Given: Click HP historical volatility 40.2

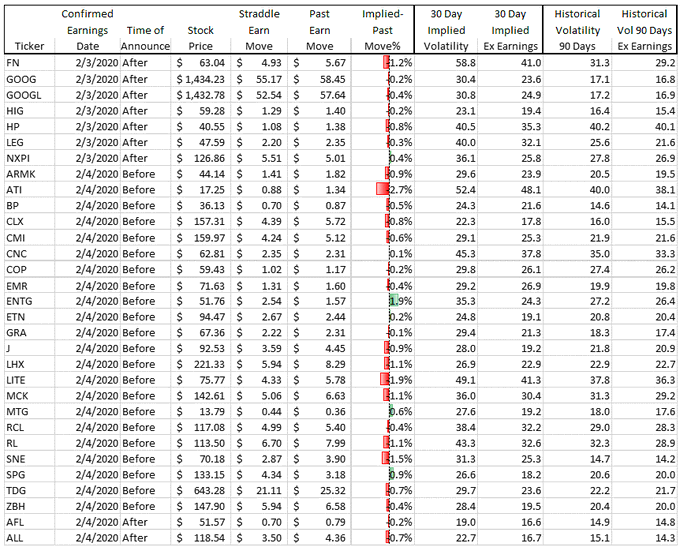Looking at the screenshot, I should point(577,127).
